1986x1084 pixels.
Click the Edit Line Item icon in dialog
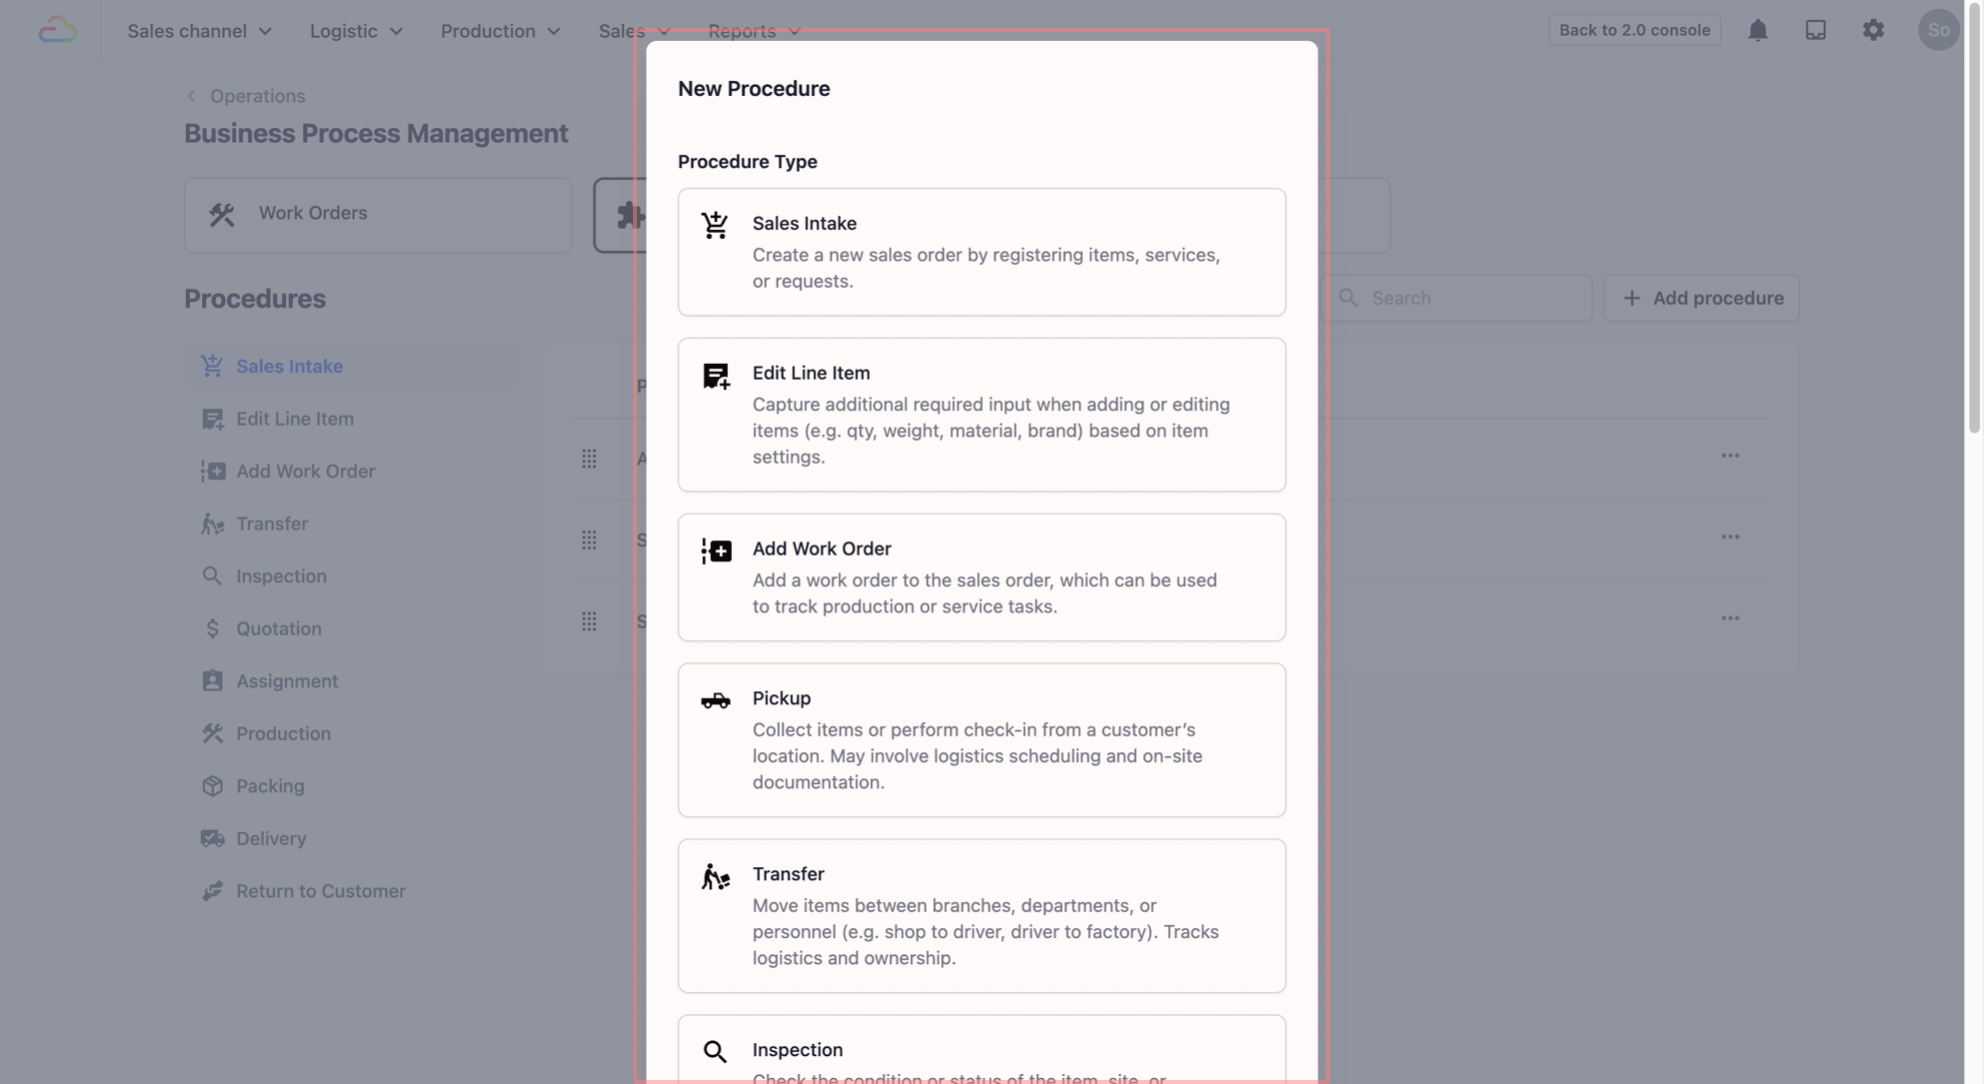click(716, 376)
